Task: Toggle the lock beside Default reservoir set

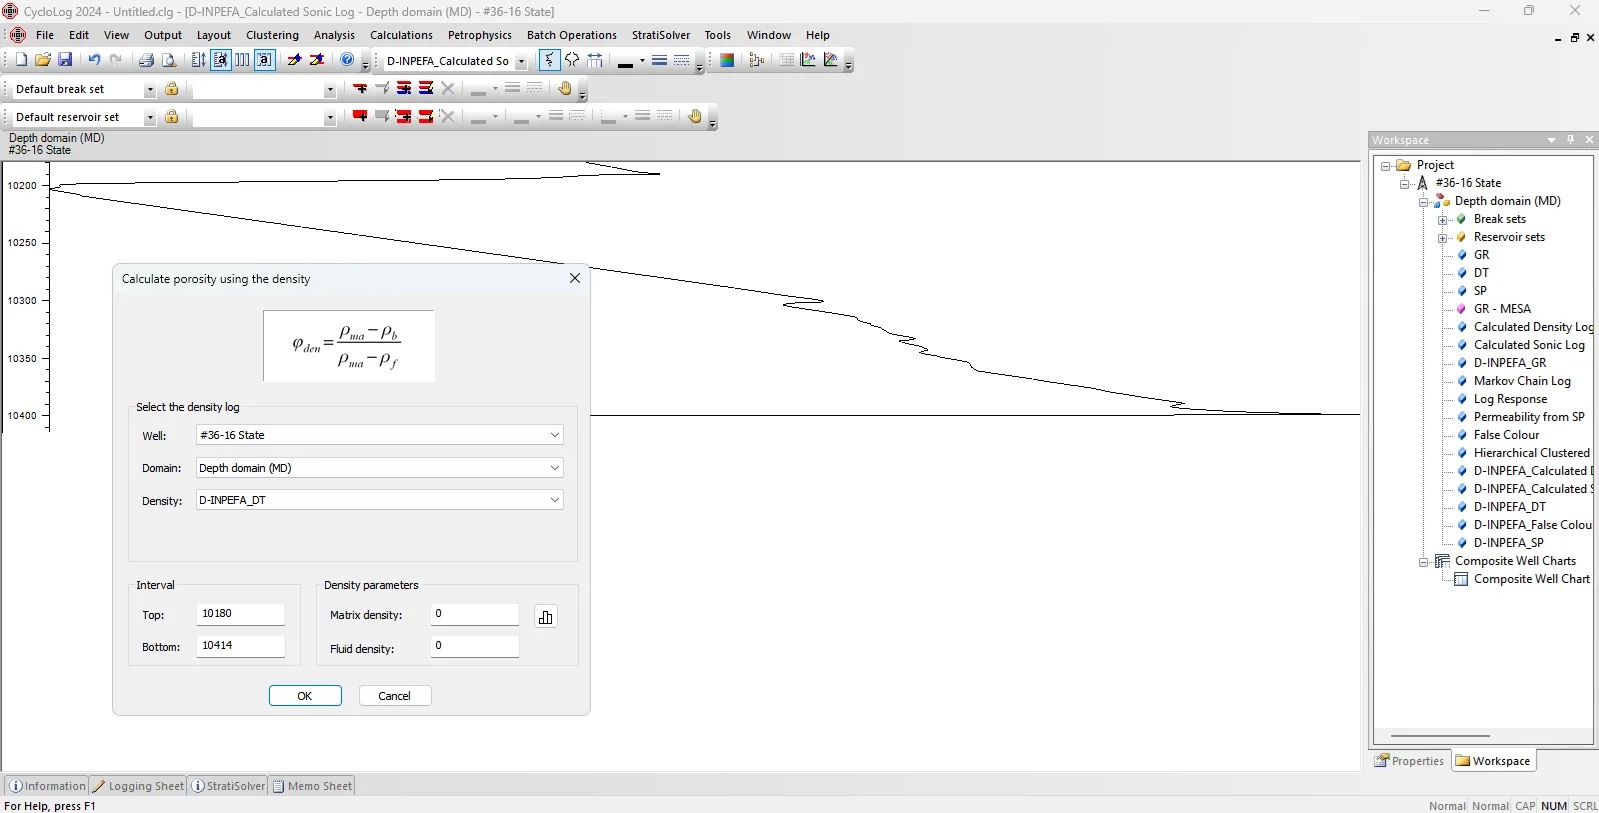Action: (x=172, y=117)
